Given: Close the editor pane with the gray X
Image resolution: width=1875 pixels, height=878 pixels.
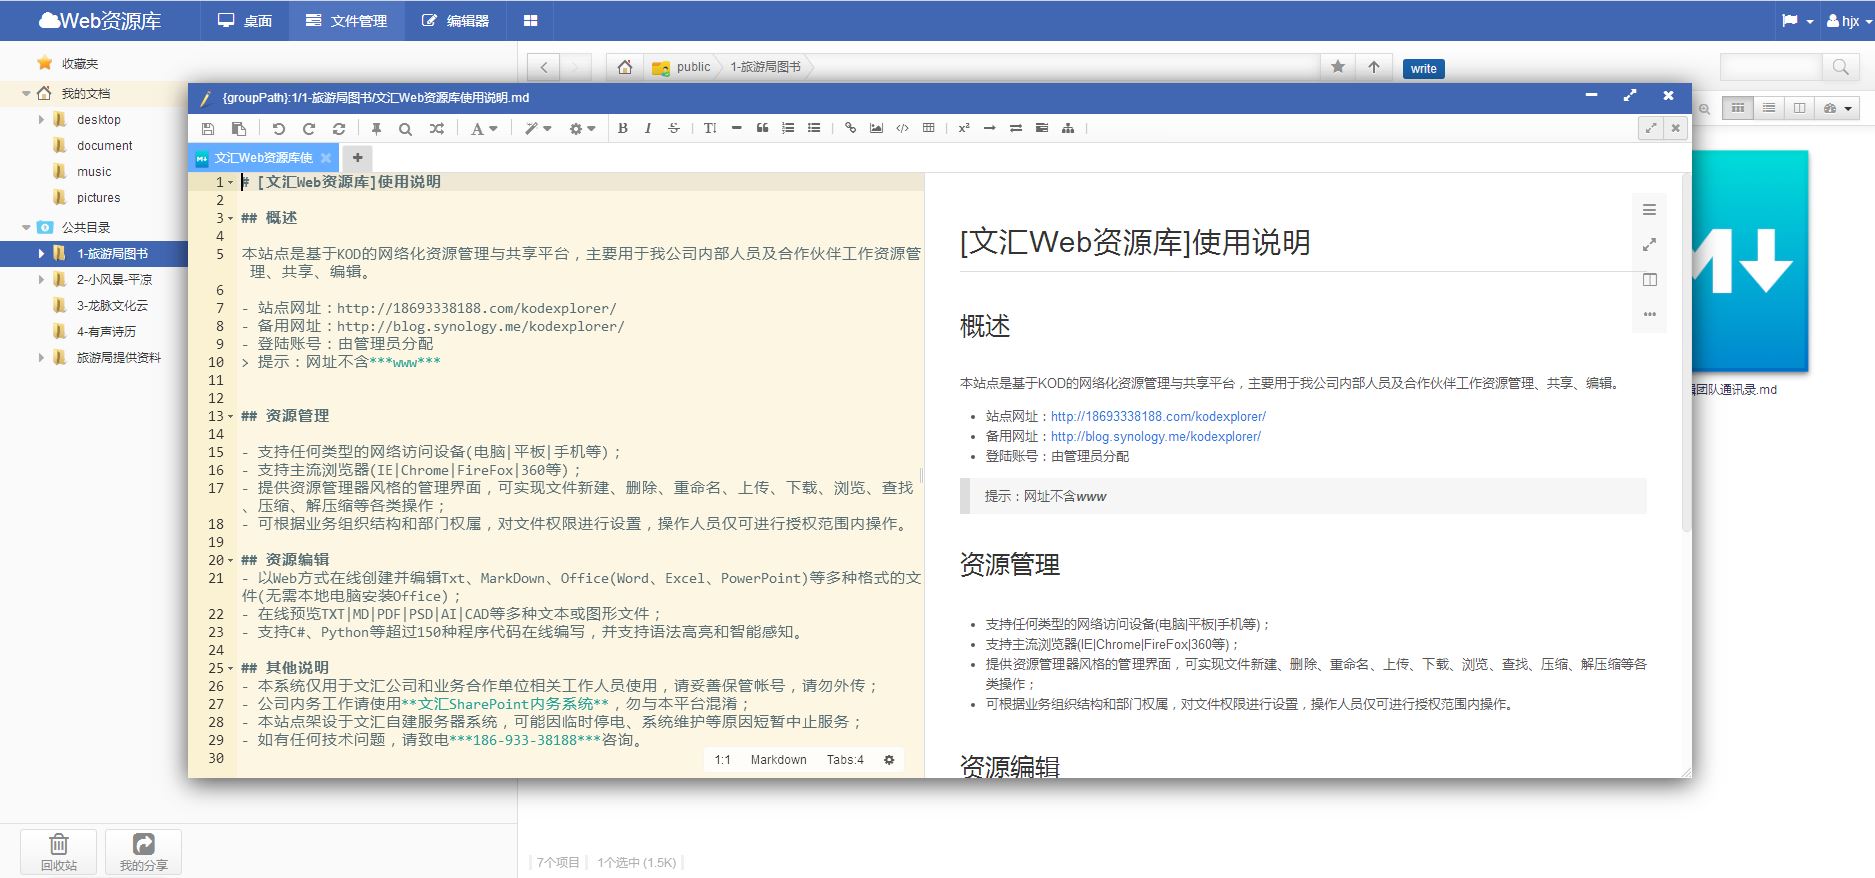Looking at the screenshot, I should point(1675,128).
